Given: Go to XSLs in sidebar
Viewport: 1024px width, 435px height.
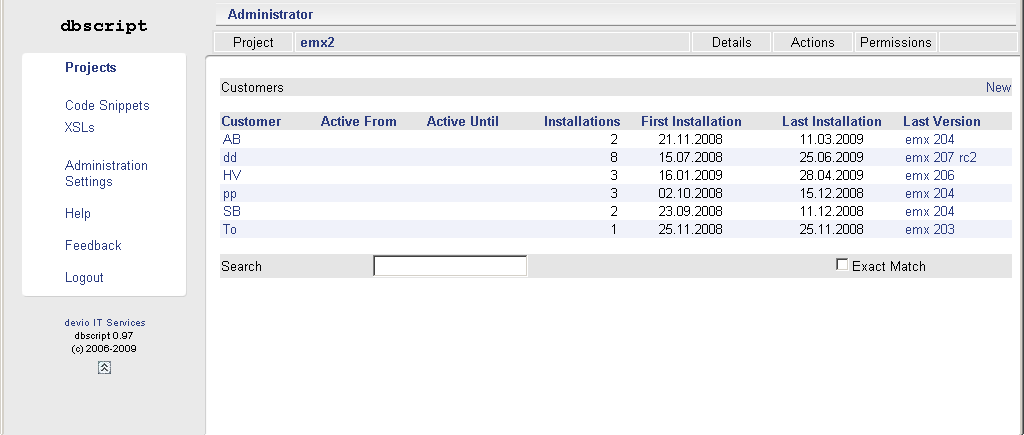Looking at the screenshot, I should click(x=80, y=127).
